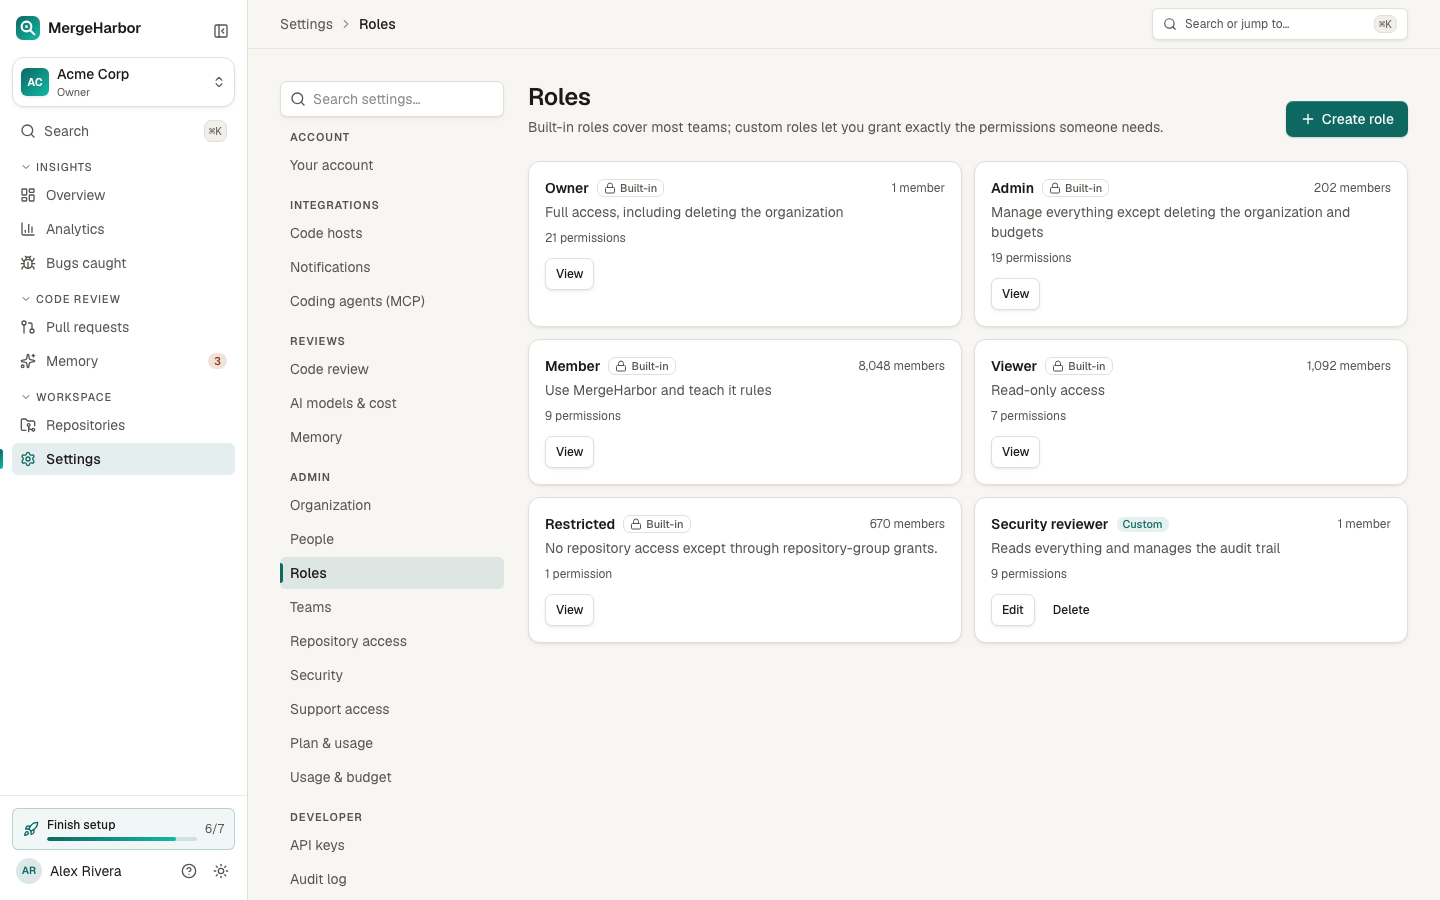View the Member role

[569, 452]
